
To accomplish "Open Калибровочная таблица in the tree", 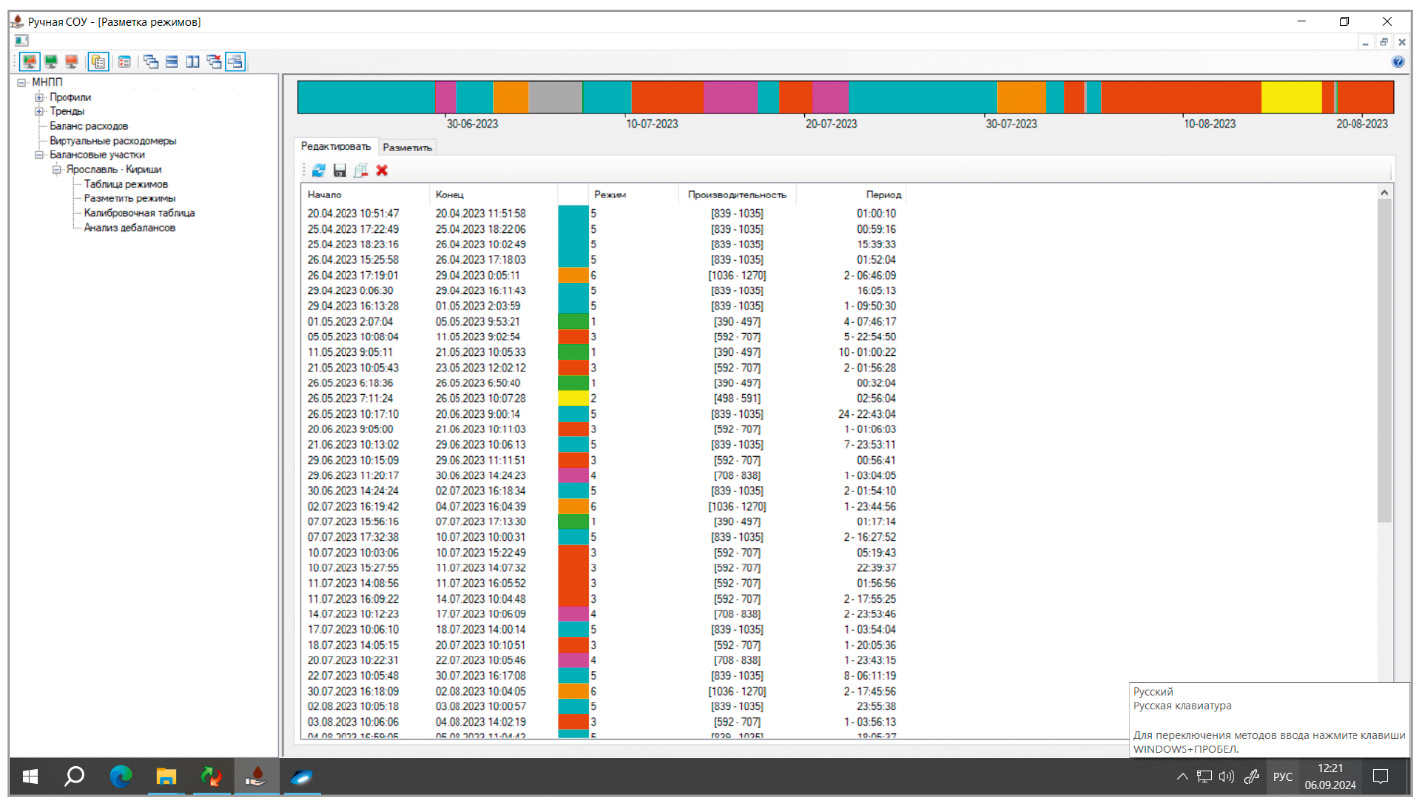I will click(139, 213).
